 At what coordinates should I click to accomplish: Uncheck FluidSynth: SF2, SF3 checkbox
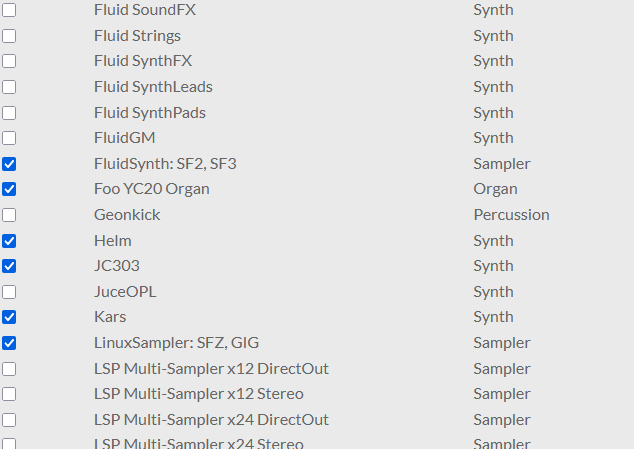[9, 164]
